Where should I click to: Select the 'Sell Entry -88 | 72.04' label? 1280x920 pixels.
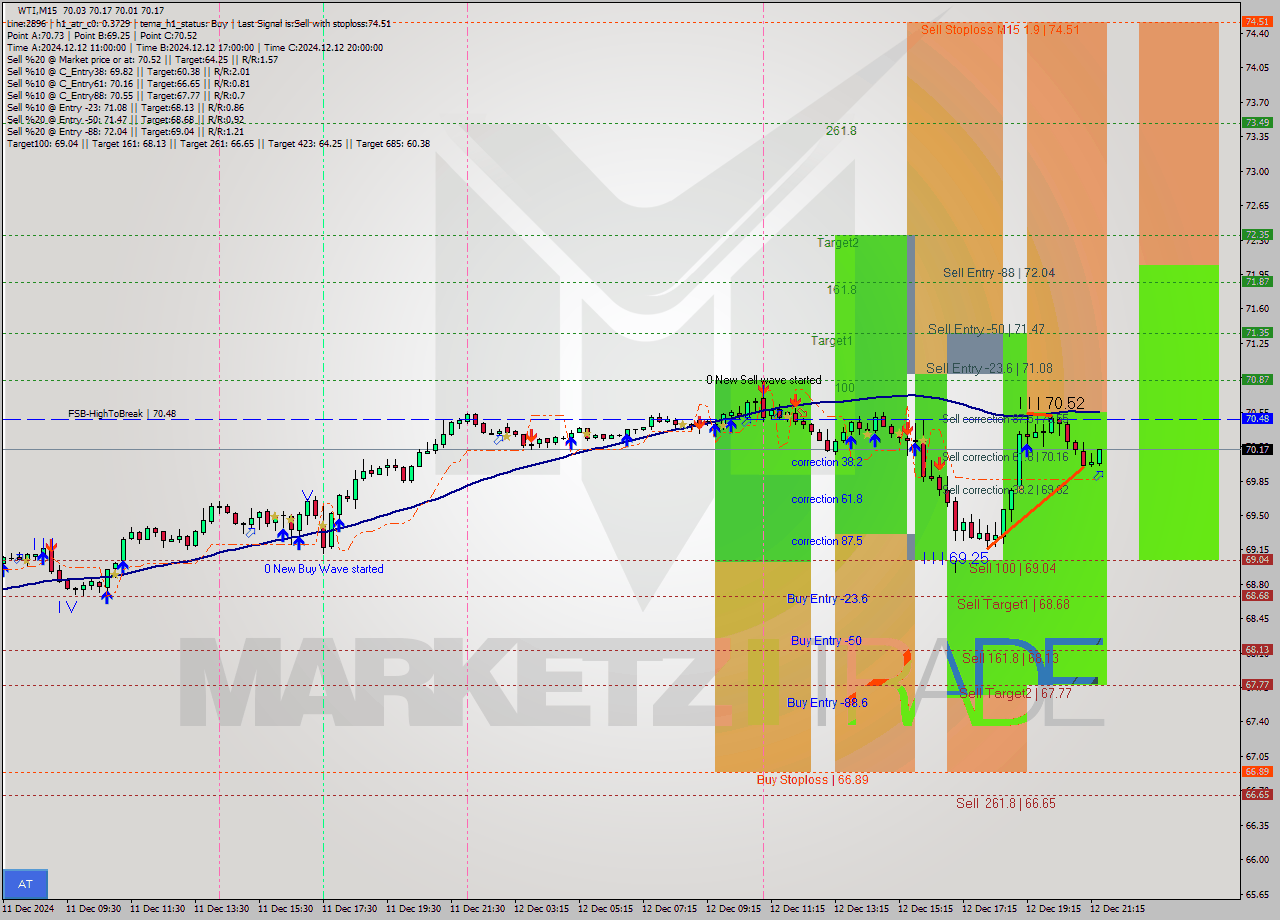pos(998,272)
